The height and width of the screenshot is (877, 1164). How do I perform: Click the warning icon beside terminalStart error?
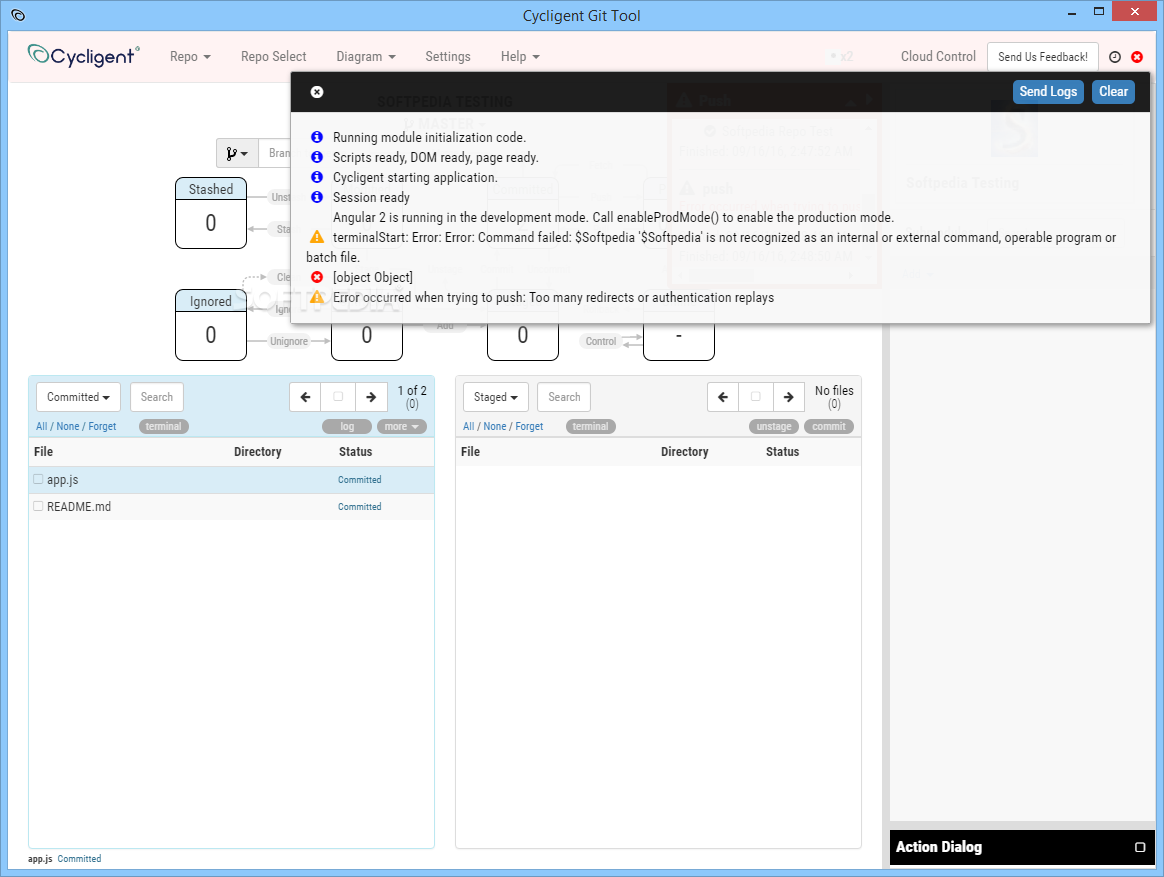click(317, 237)
